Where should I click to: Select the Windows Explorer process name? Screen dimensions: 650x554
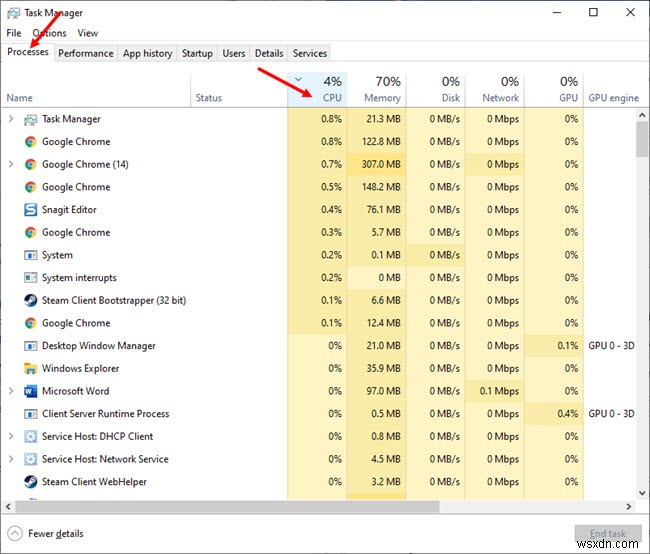pos(80,368)
